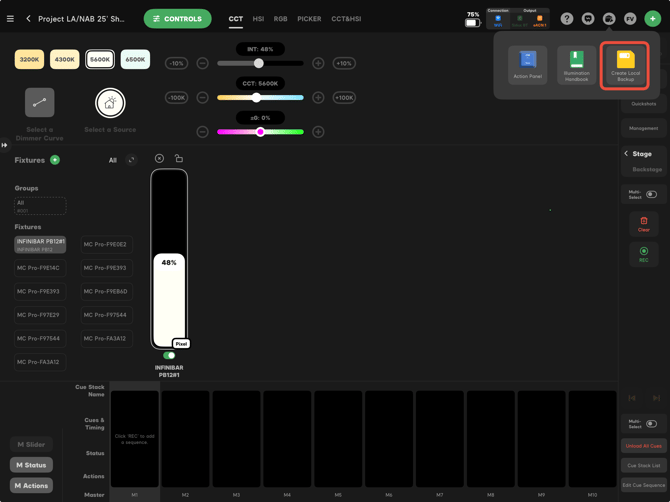Open Action Panel from the popup

(527, 65)
